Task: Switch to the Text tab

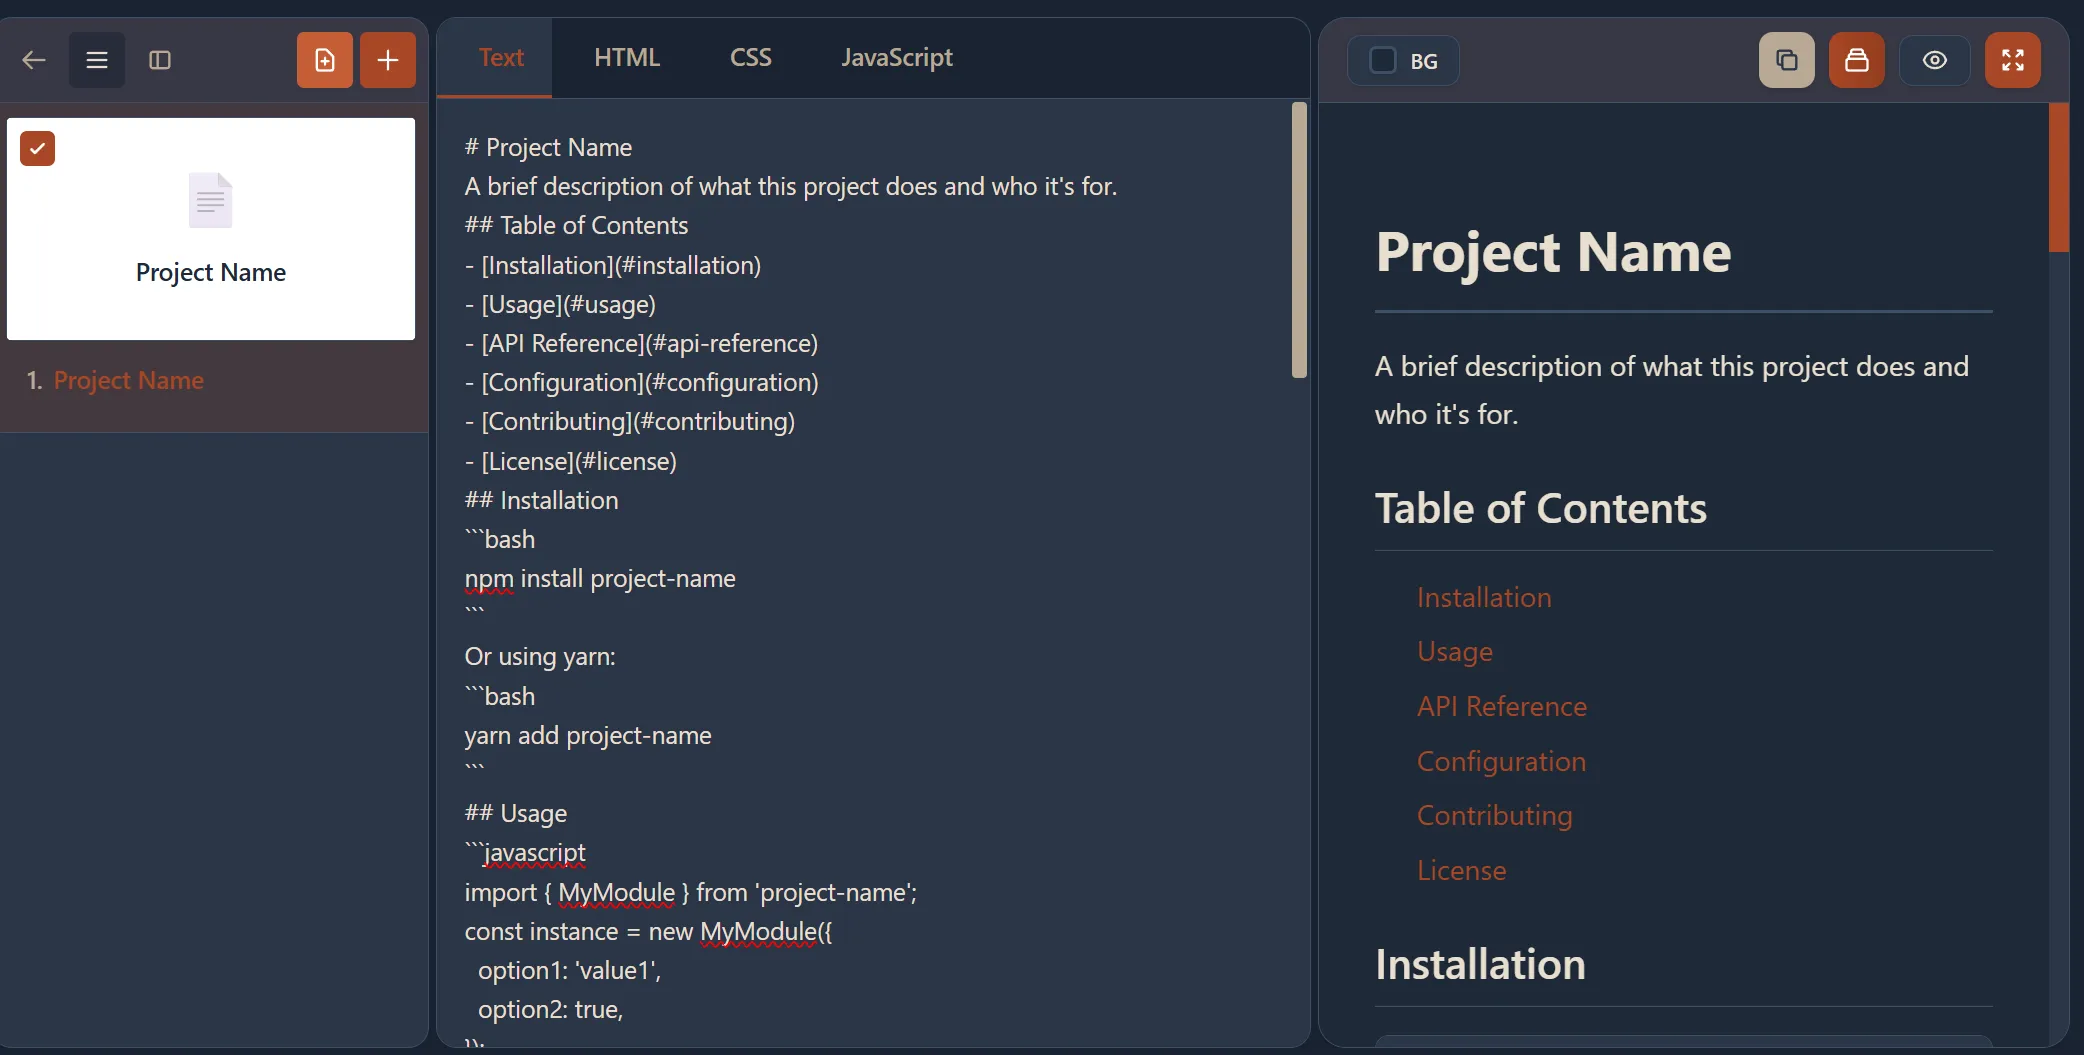Action: (x=500, y=57)
